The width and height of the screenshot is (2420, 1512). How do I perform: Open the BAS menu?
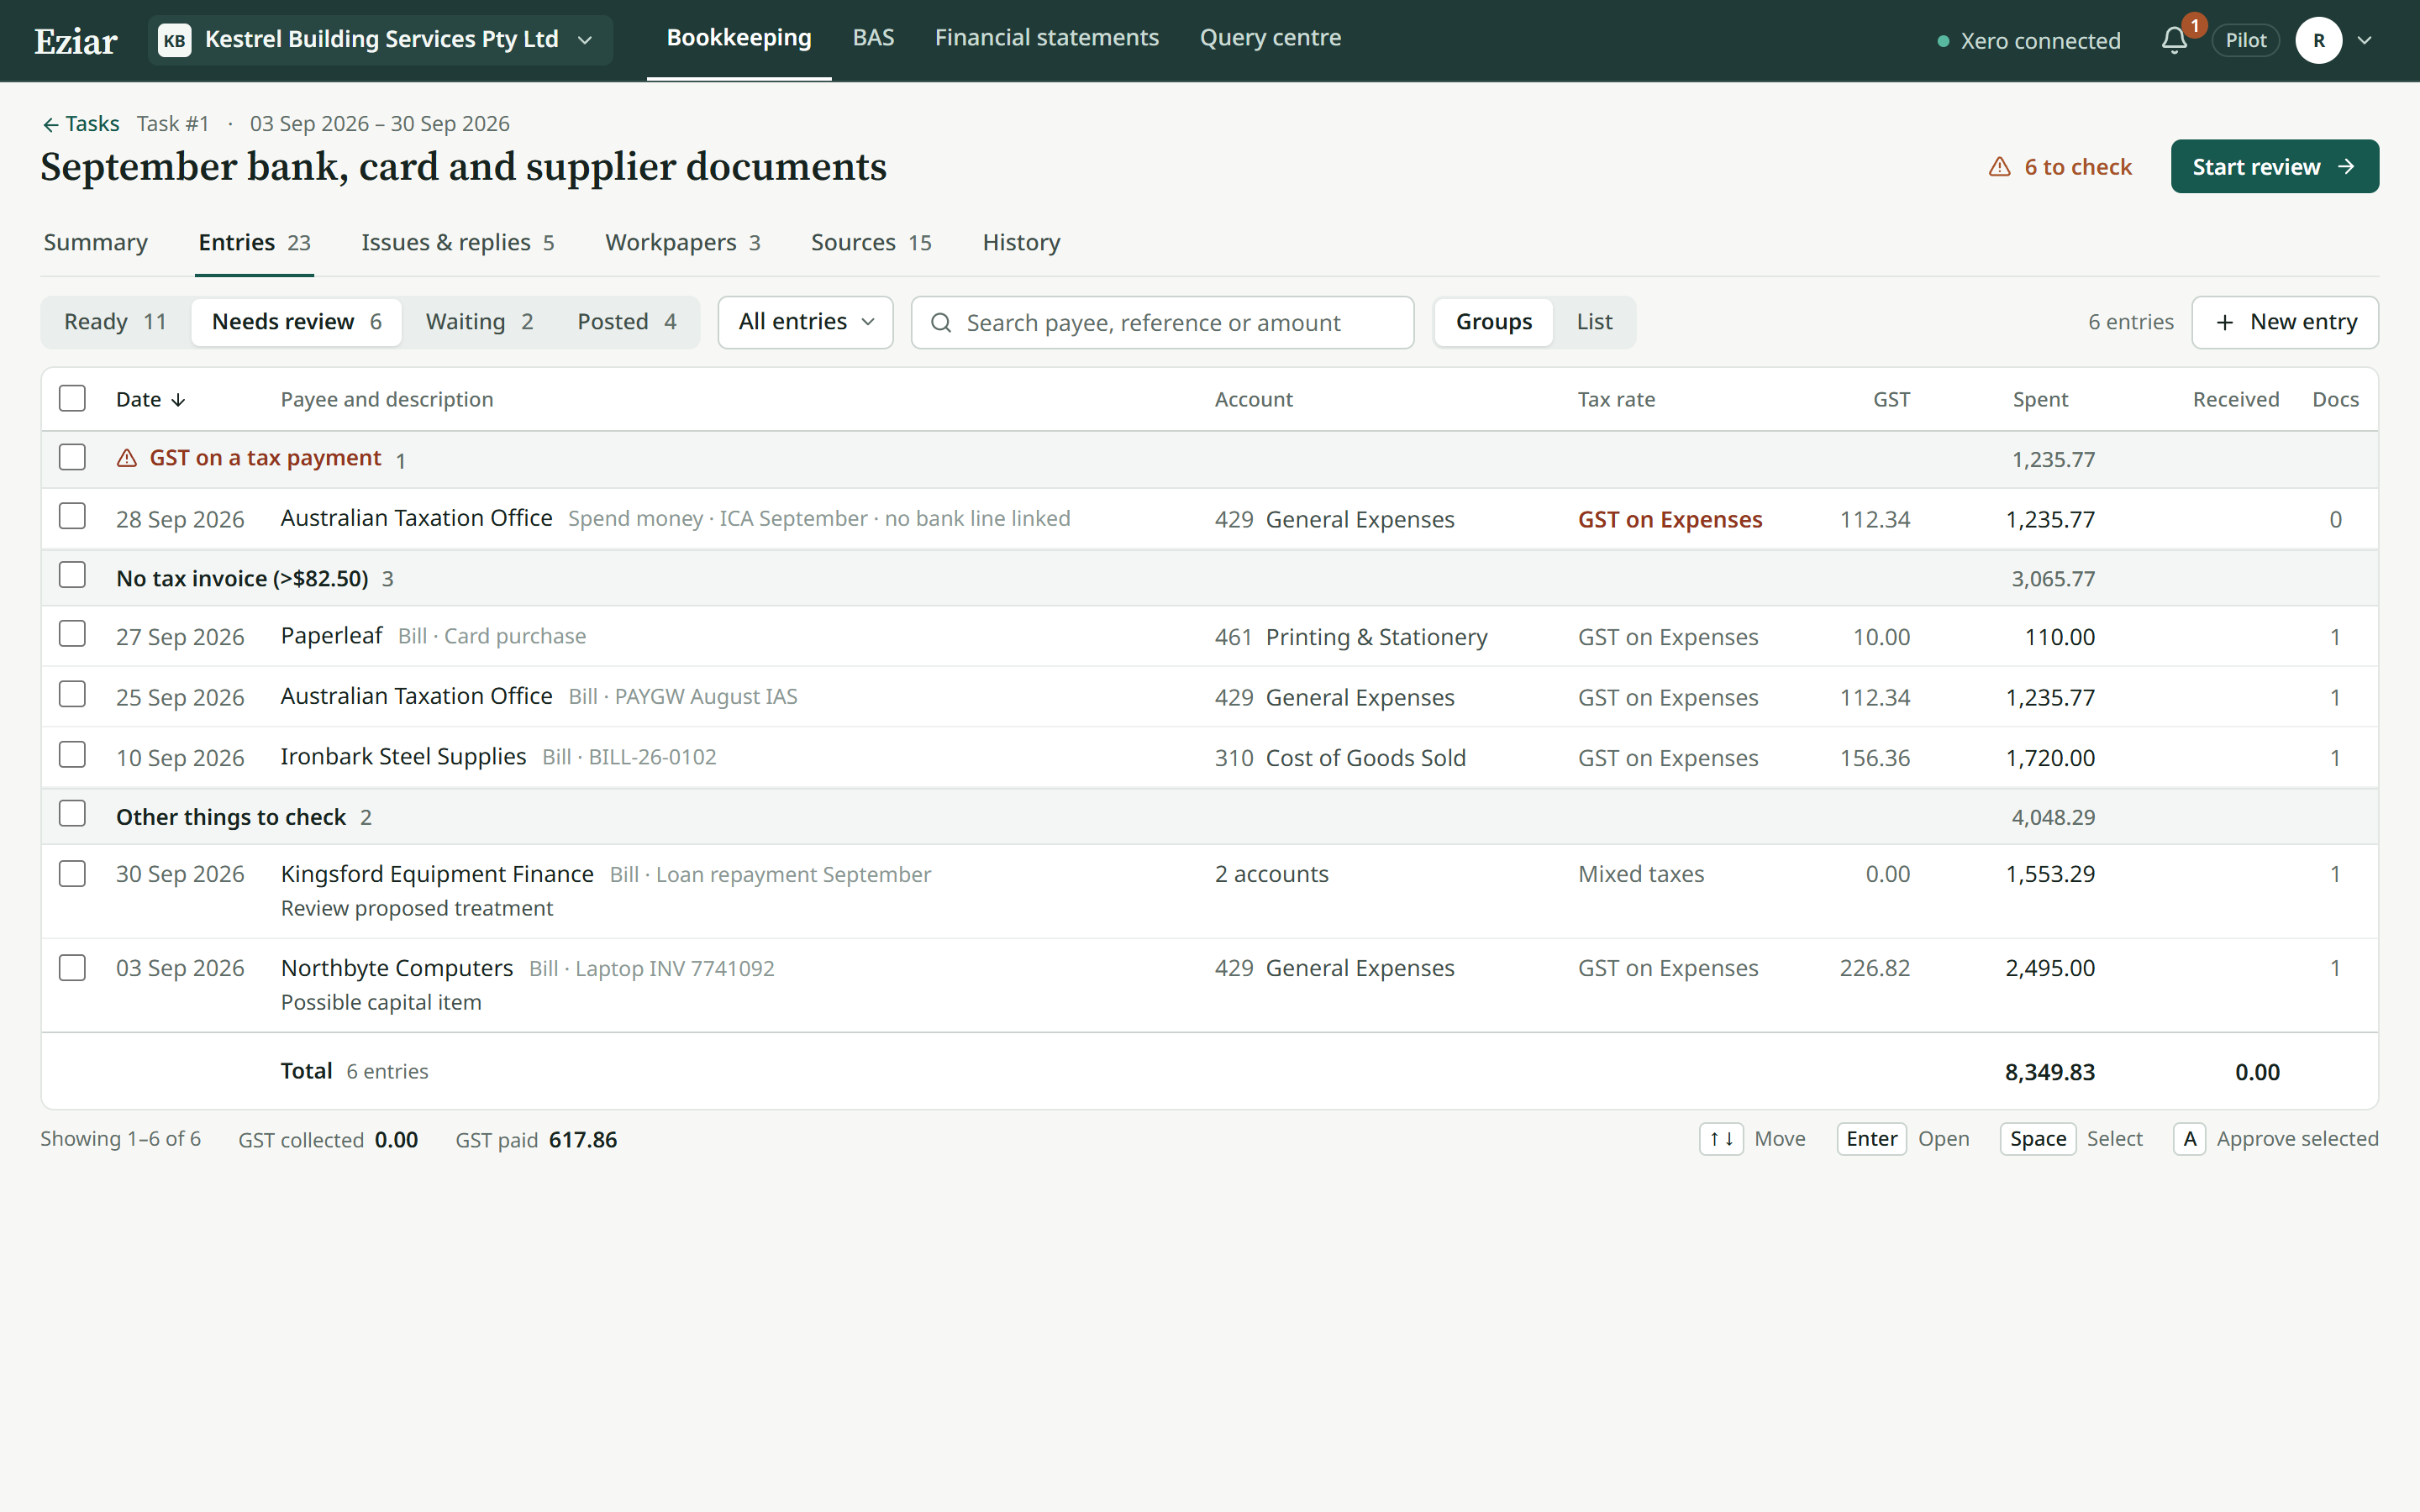[x=873, y=38]
